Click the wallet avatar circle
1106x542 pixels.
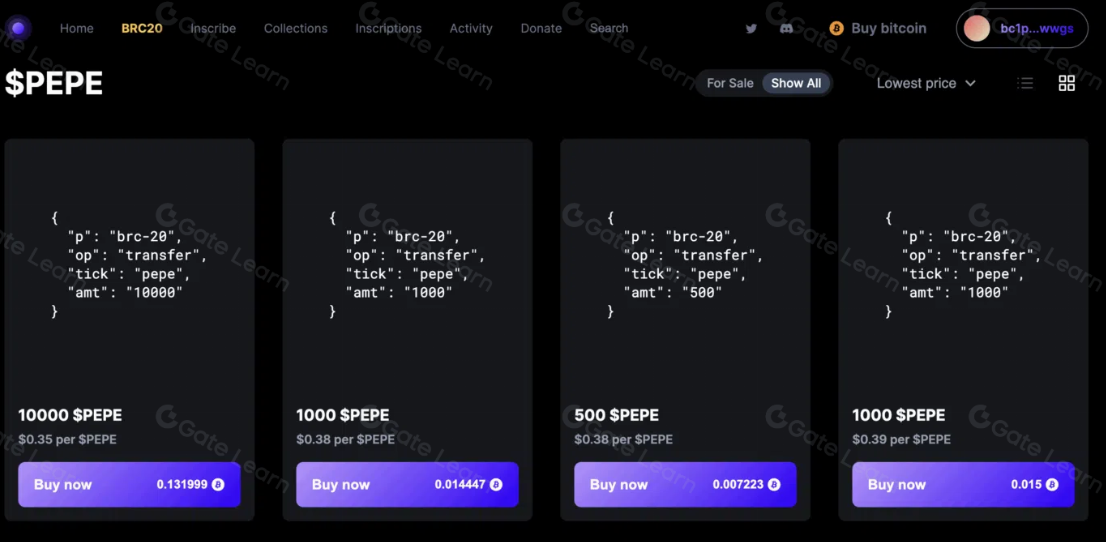click(x=975, y=29)
